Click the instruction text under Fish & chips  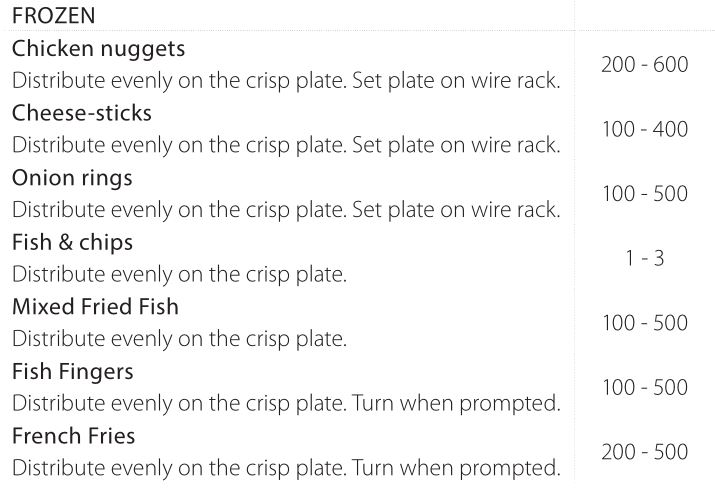(179, 275)
